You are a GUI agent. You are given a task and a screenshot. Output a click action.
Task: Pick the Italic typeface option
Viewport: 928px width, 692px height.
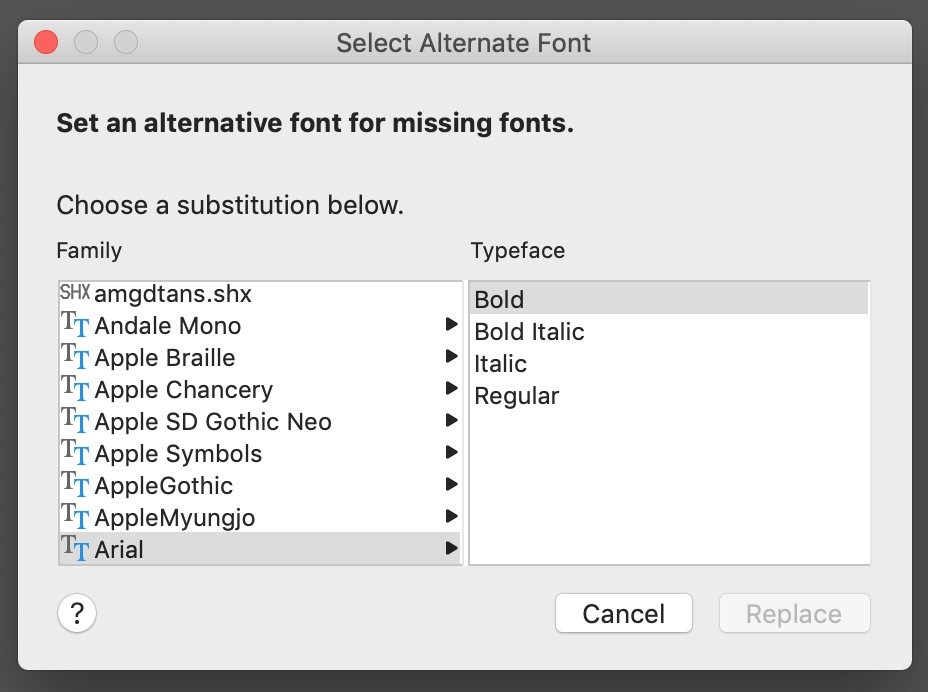pyautogui.click(x=500, y=363)
